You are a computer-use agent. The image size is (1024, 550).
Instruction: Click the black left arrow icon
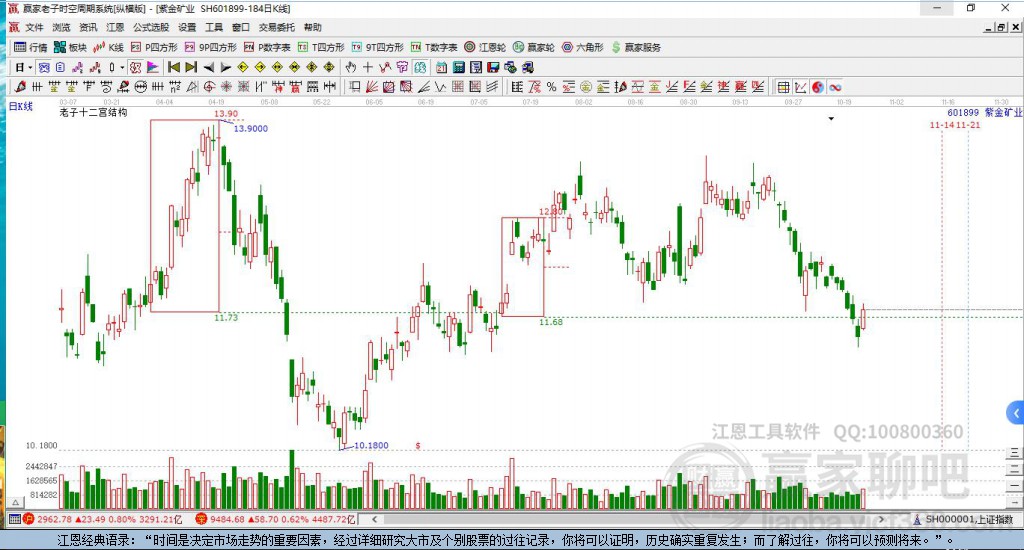click(x=209, y=67)
